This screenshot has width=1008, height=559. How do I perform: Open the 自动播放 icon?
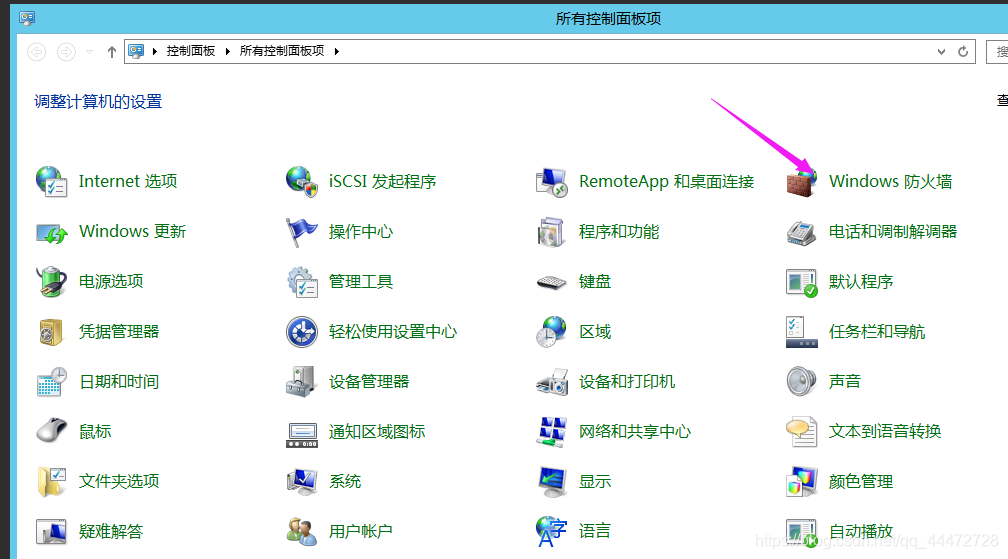pos(802,532)
